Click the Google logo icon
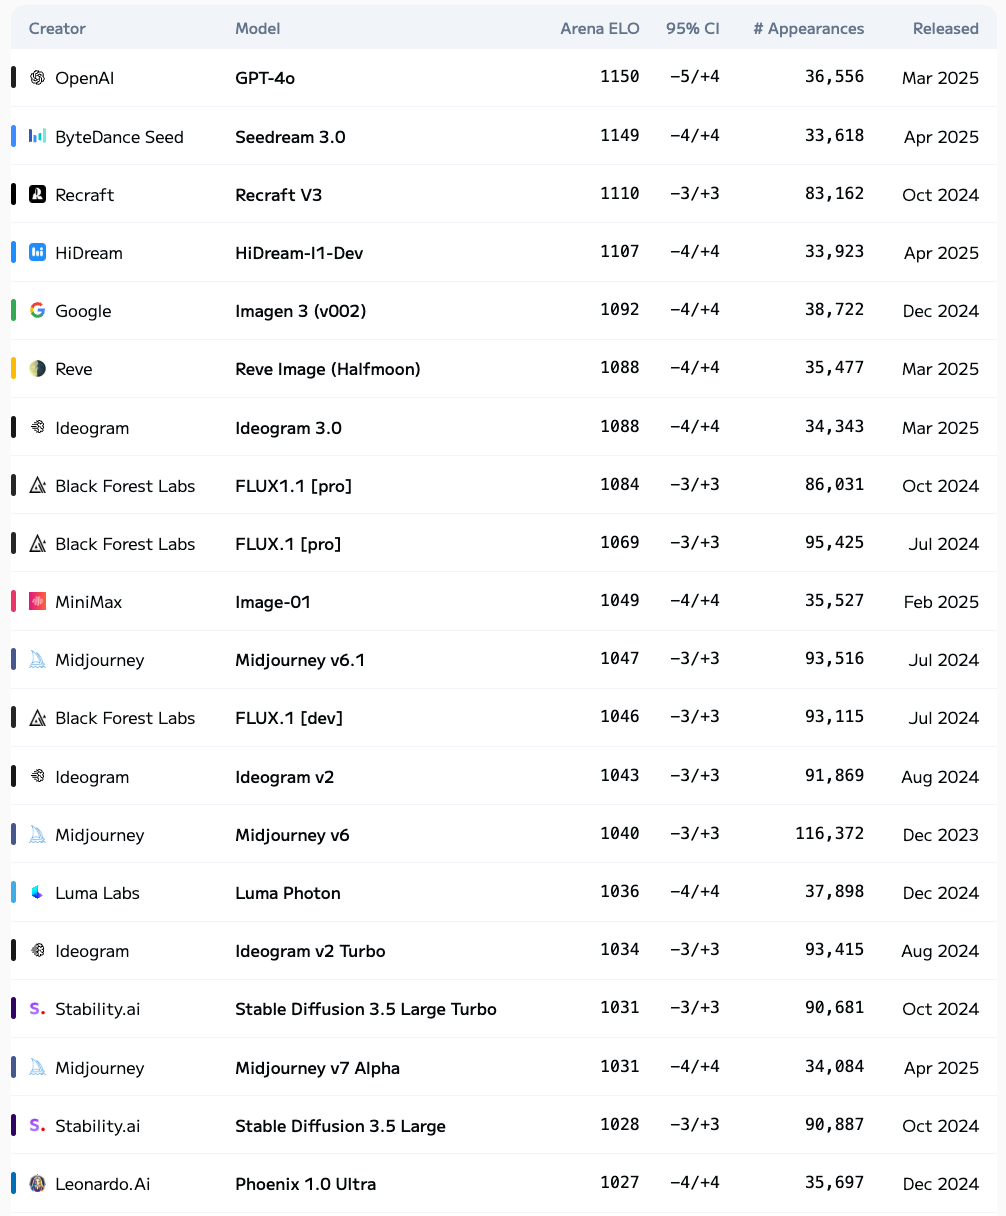The height and width of the screenshot is (1216, 1006). coord(38,310)
